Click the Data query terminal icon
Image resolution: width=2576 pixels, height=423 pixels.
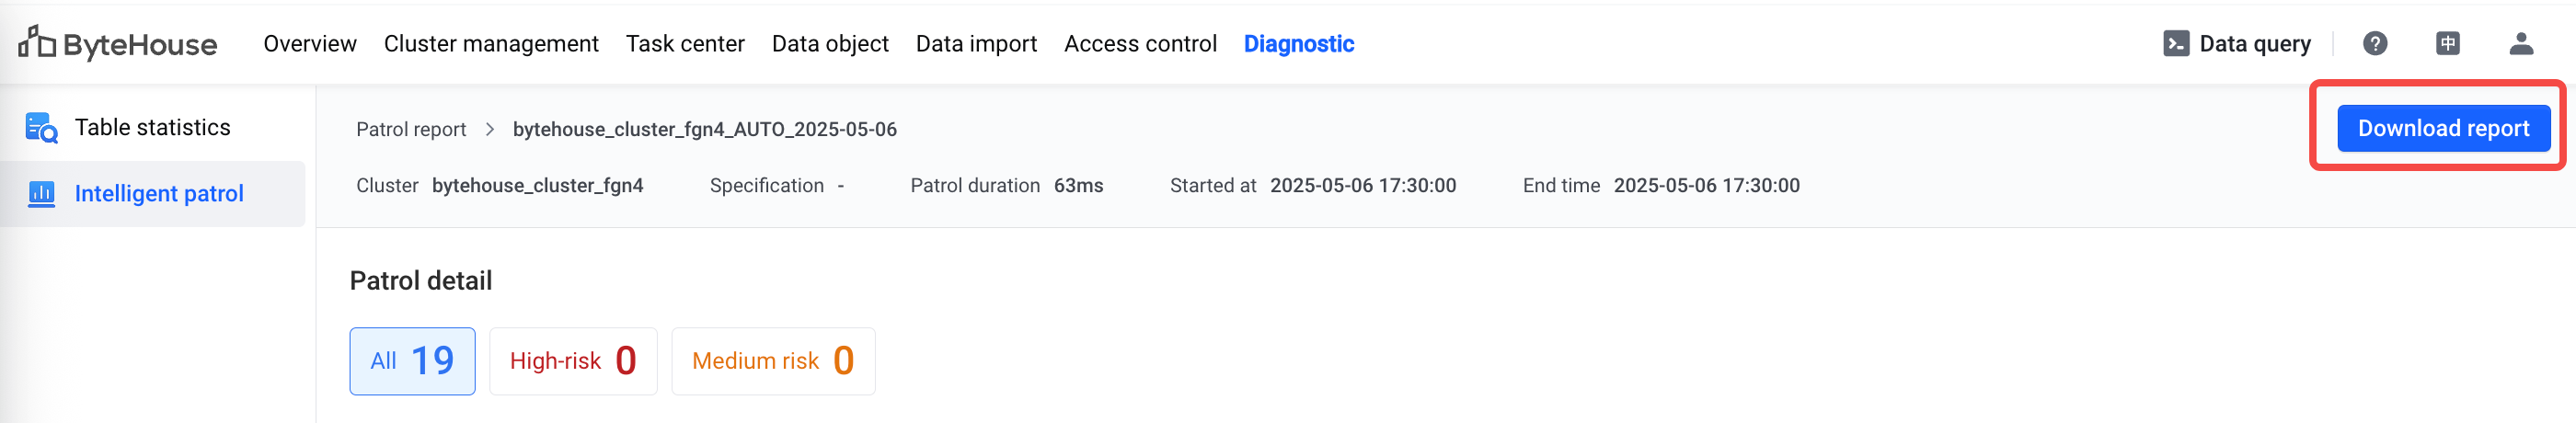click(x=2176, y=43)
